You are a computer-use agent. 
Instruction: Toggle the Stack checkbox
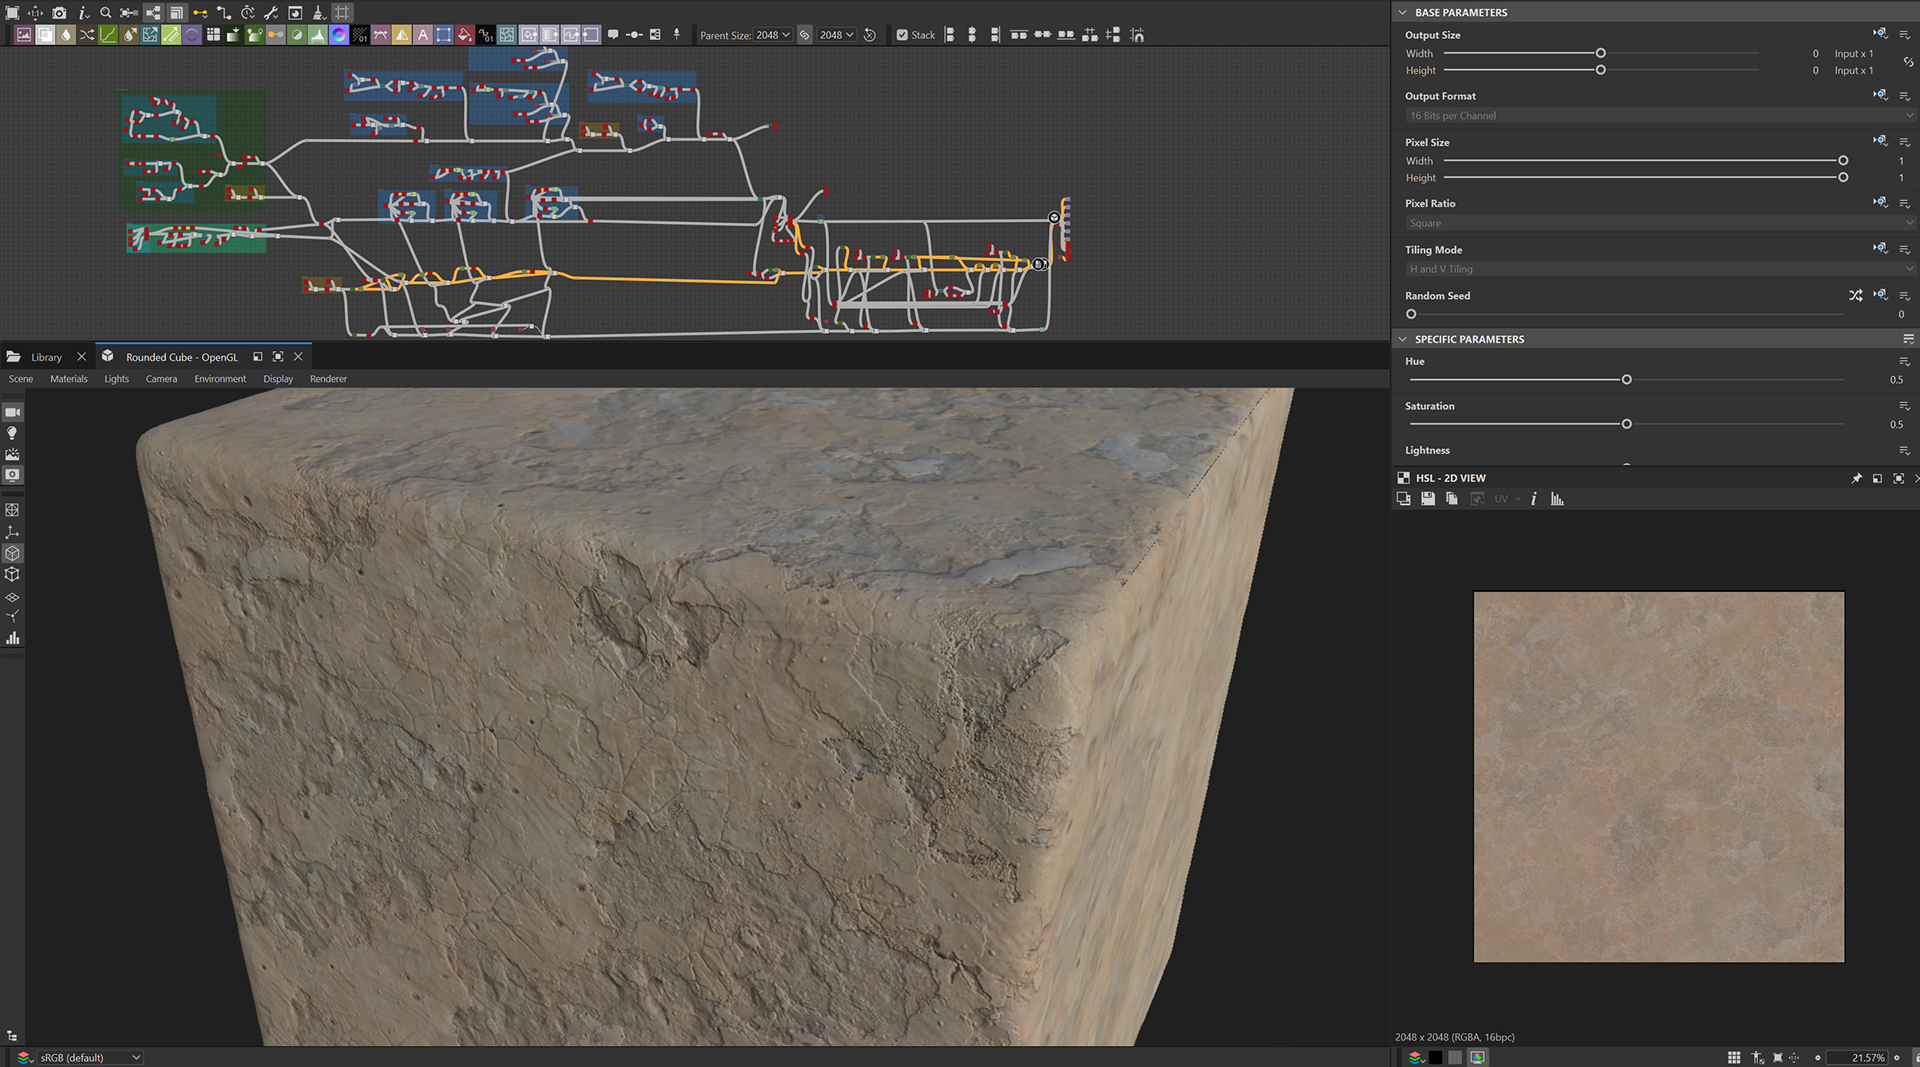[902, 35]
